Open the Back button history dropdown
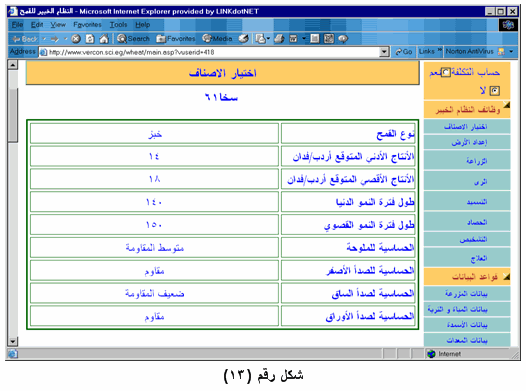This screenshot has width=526, height=391. [44, 39]
